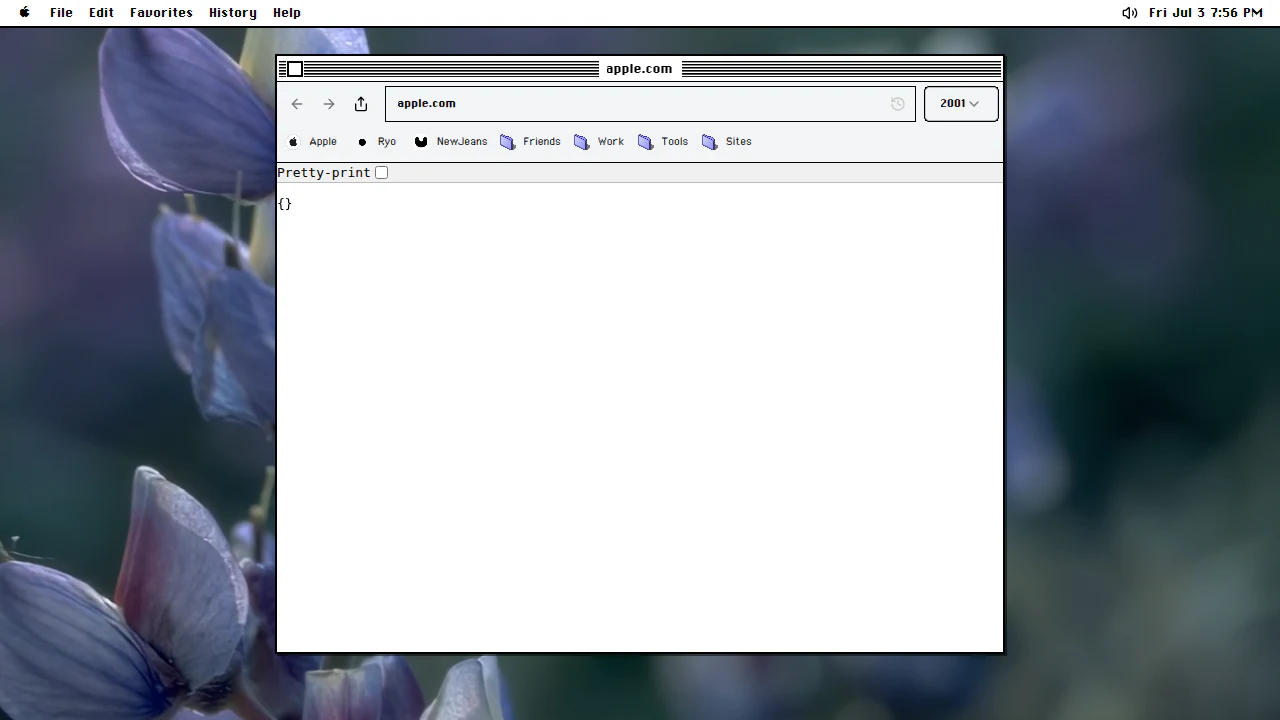
Task: Close the apple.com window using the close box
Action: (x=295, y=69)
